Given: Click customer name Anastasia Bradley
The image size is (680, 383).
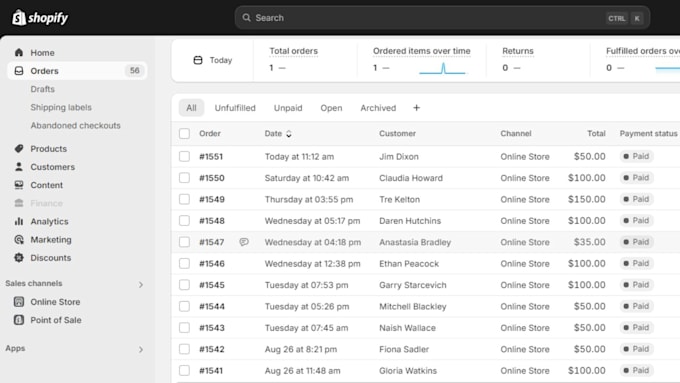Looking at the screenshot, I should (x=415, y=242).
